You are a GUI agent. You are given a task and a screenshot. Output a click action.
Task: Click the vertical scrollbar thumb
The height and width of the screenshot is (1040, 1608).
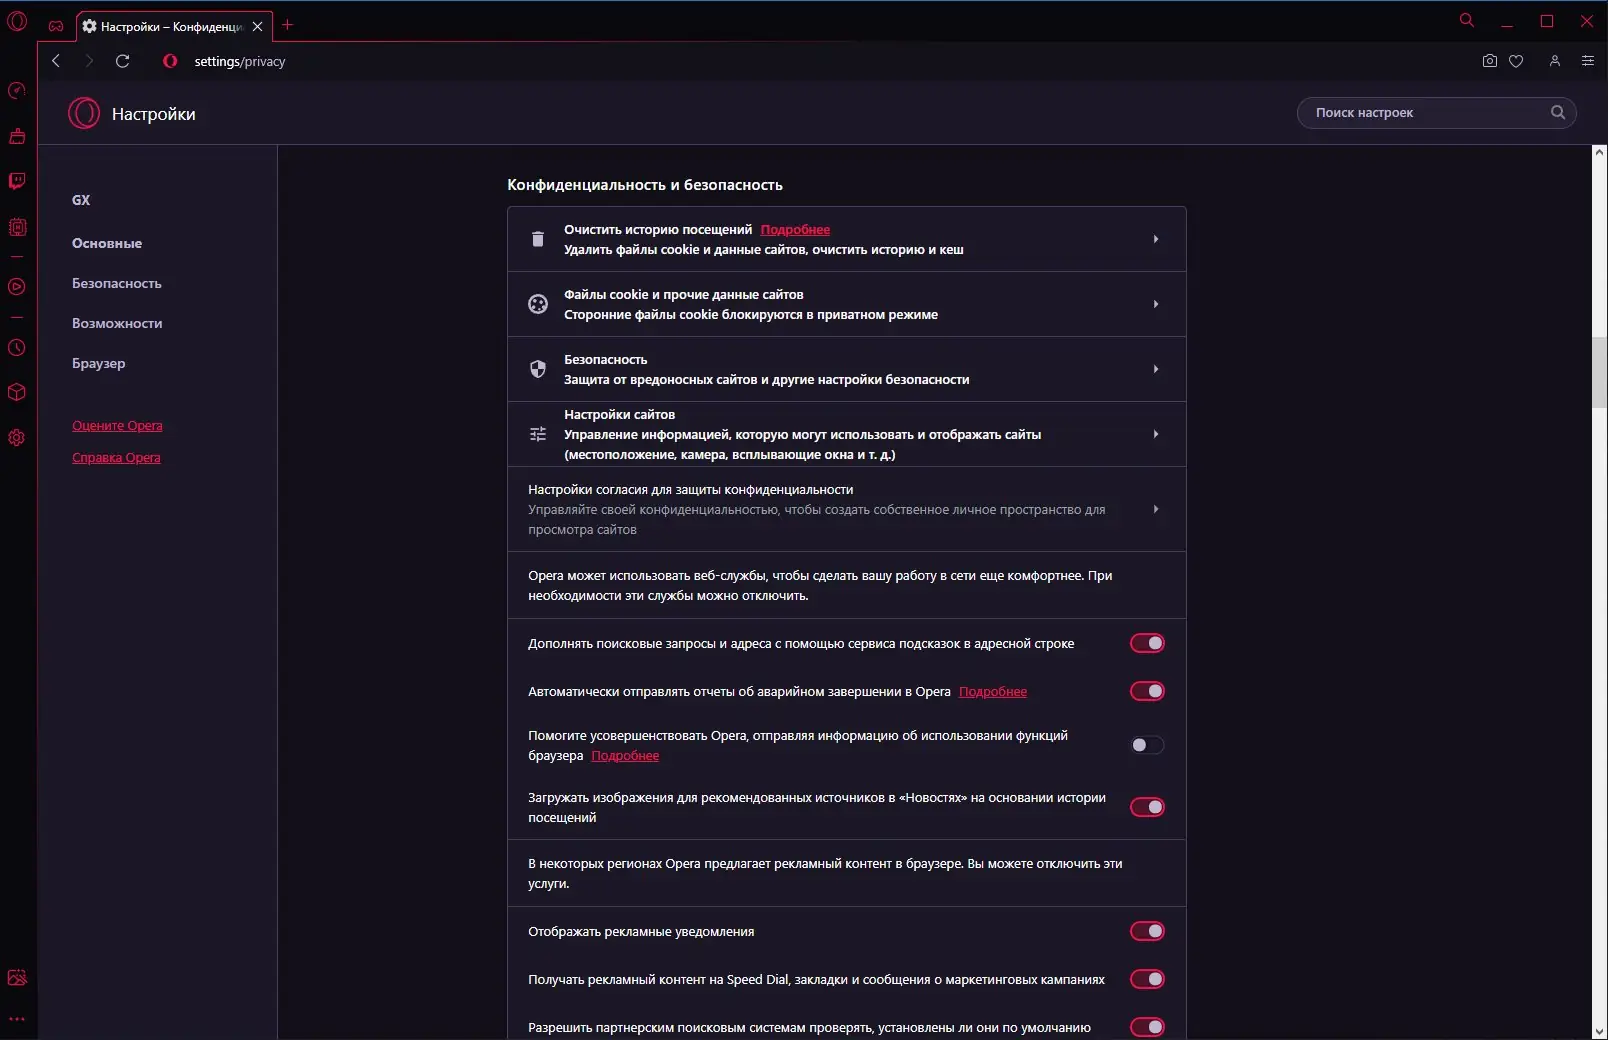tap(1599, 373)
